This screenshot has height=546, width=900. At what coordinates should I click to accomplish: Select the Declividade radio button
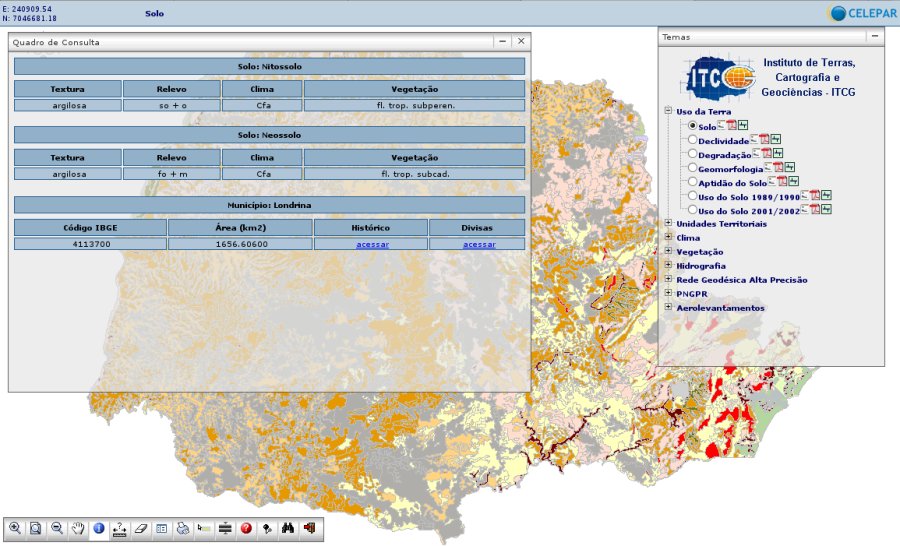tap(692, 141)
